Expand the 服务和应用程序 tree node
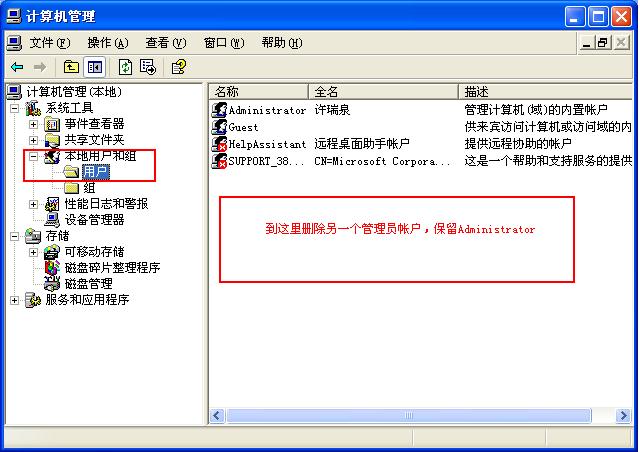Image resolution: width=640 pixels, height=452 pixels. pyautogui.click(x=14, y=300)
